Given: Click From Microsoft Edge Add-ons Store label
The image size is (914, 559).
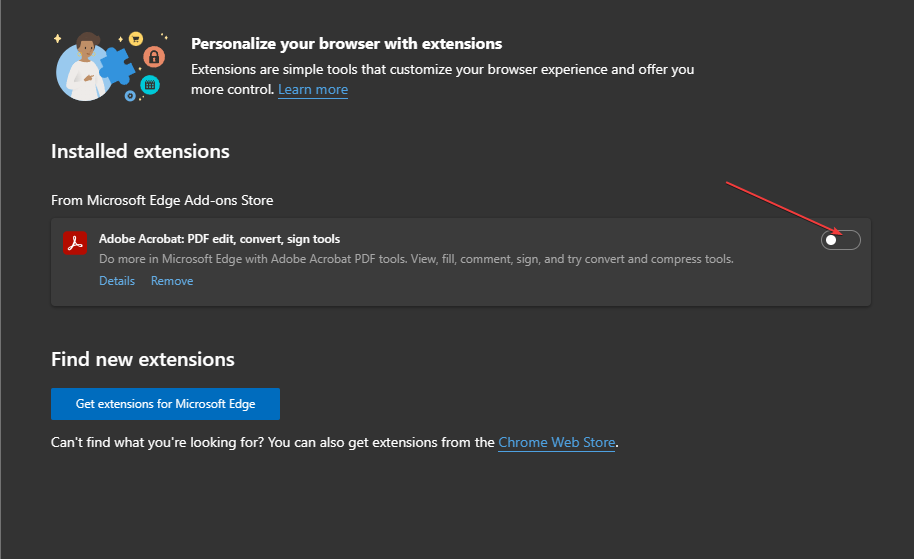Looking at the screenshot, I should [162, 200].
